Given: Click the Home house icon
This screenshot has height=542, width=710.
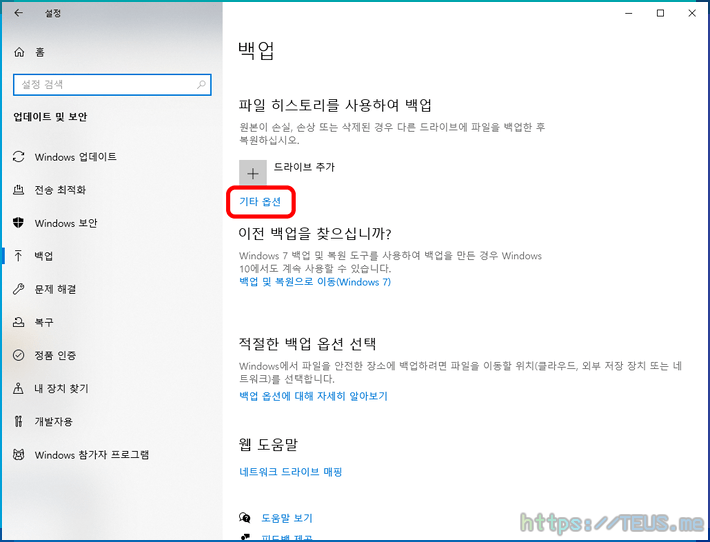Looking at the screenshot, I should click(19, 52).
